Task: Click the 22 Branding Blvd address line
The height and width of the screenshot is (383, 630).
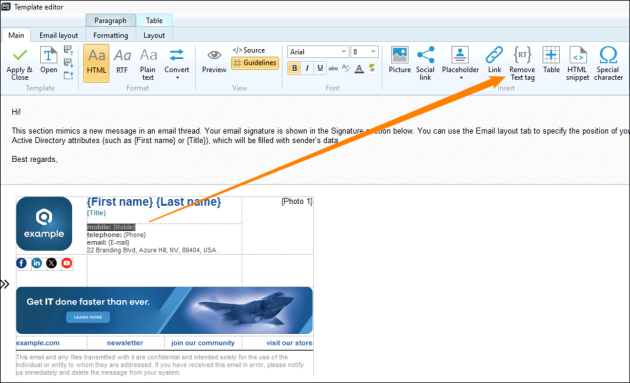Action: (151, 250)
